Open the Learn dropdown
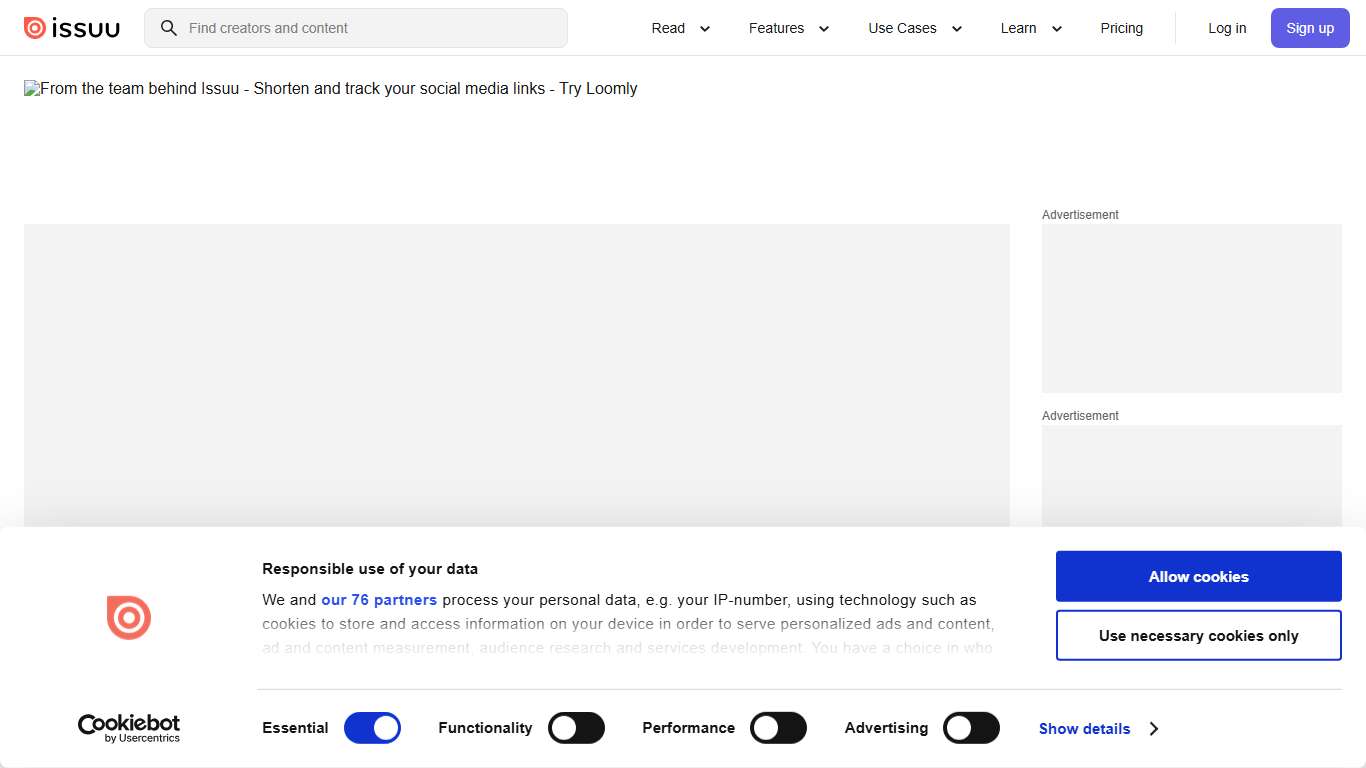 [1031, 28]
